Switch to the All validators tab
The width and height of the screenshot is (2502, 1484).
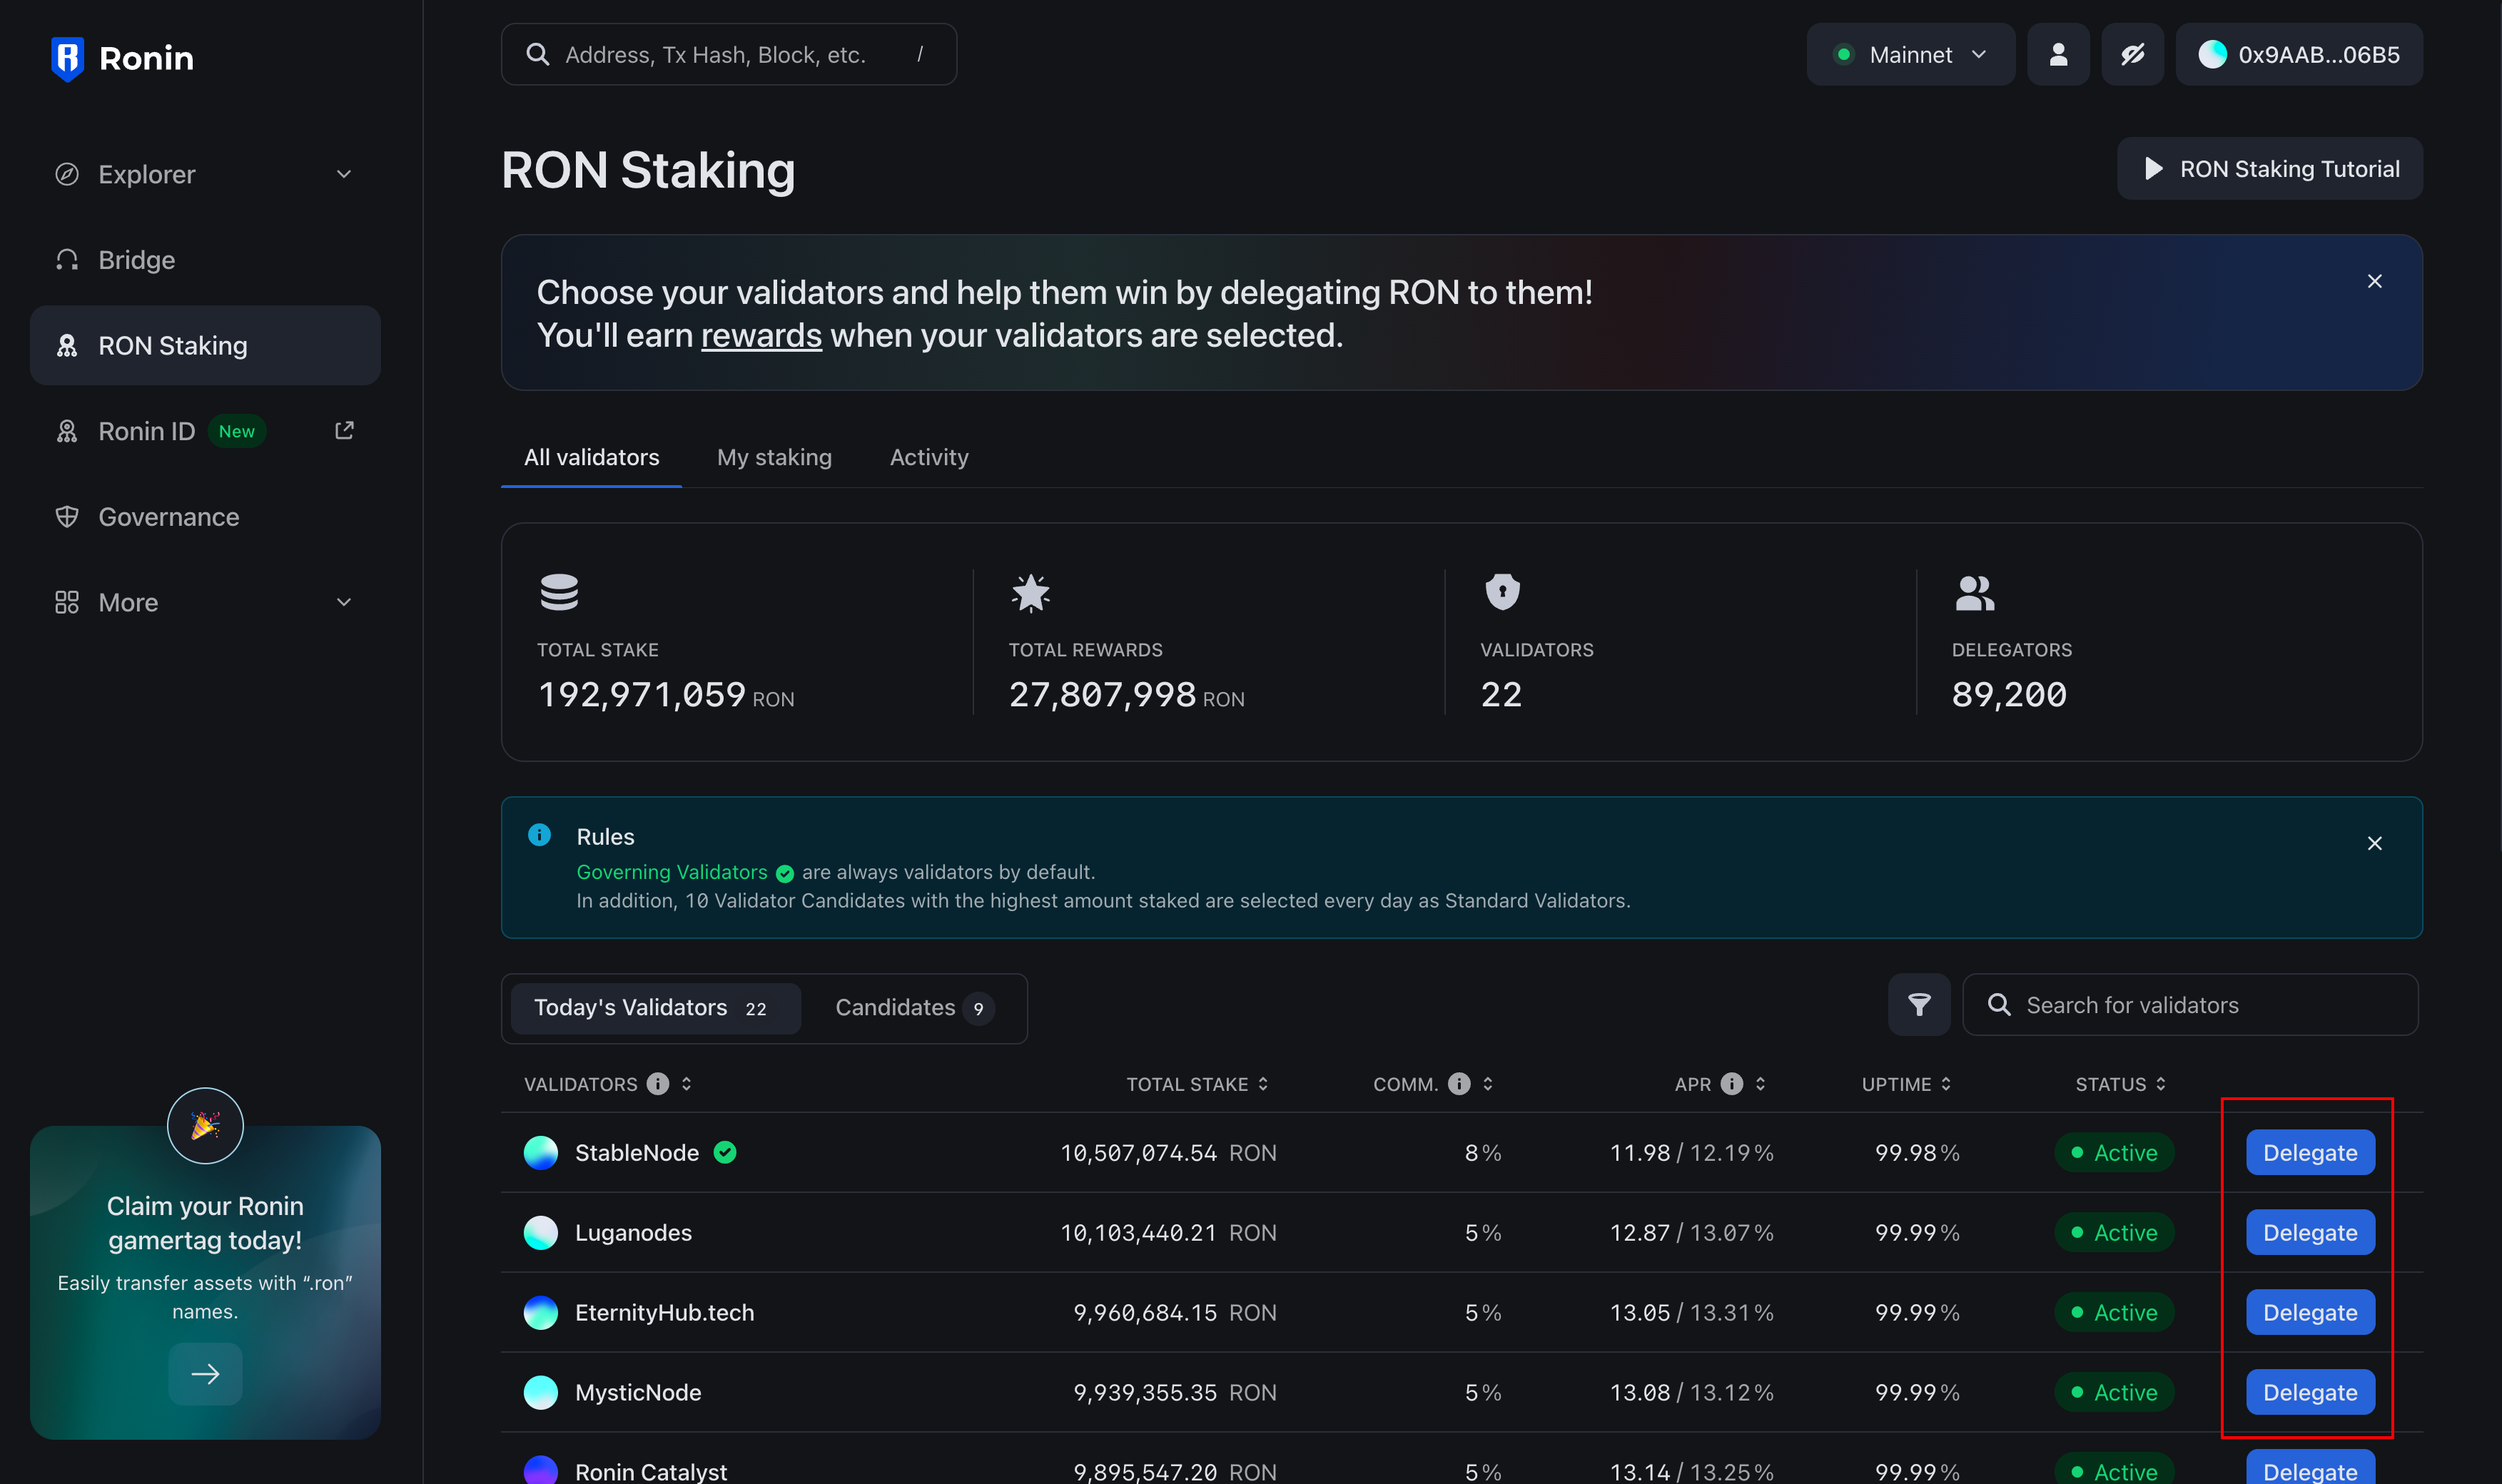click(x=591, y=457)
